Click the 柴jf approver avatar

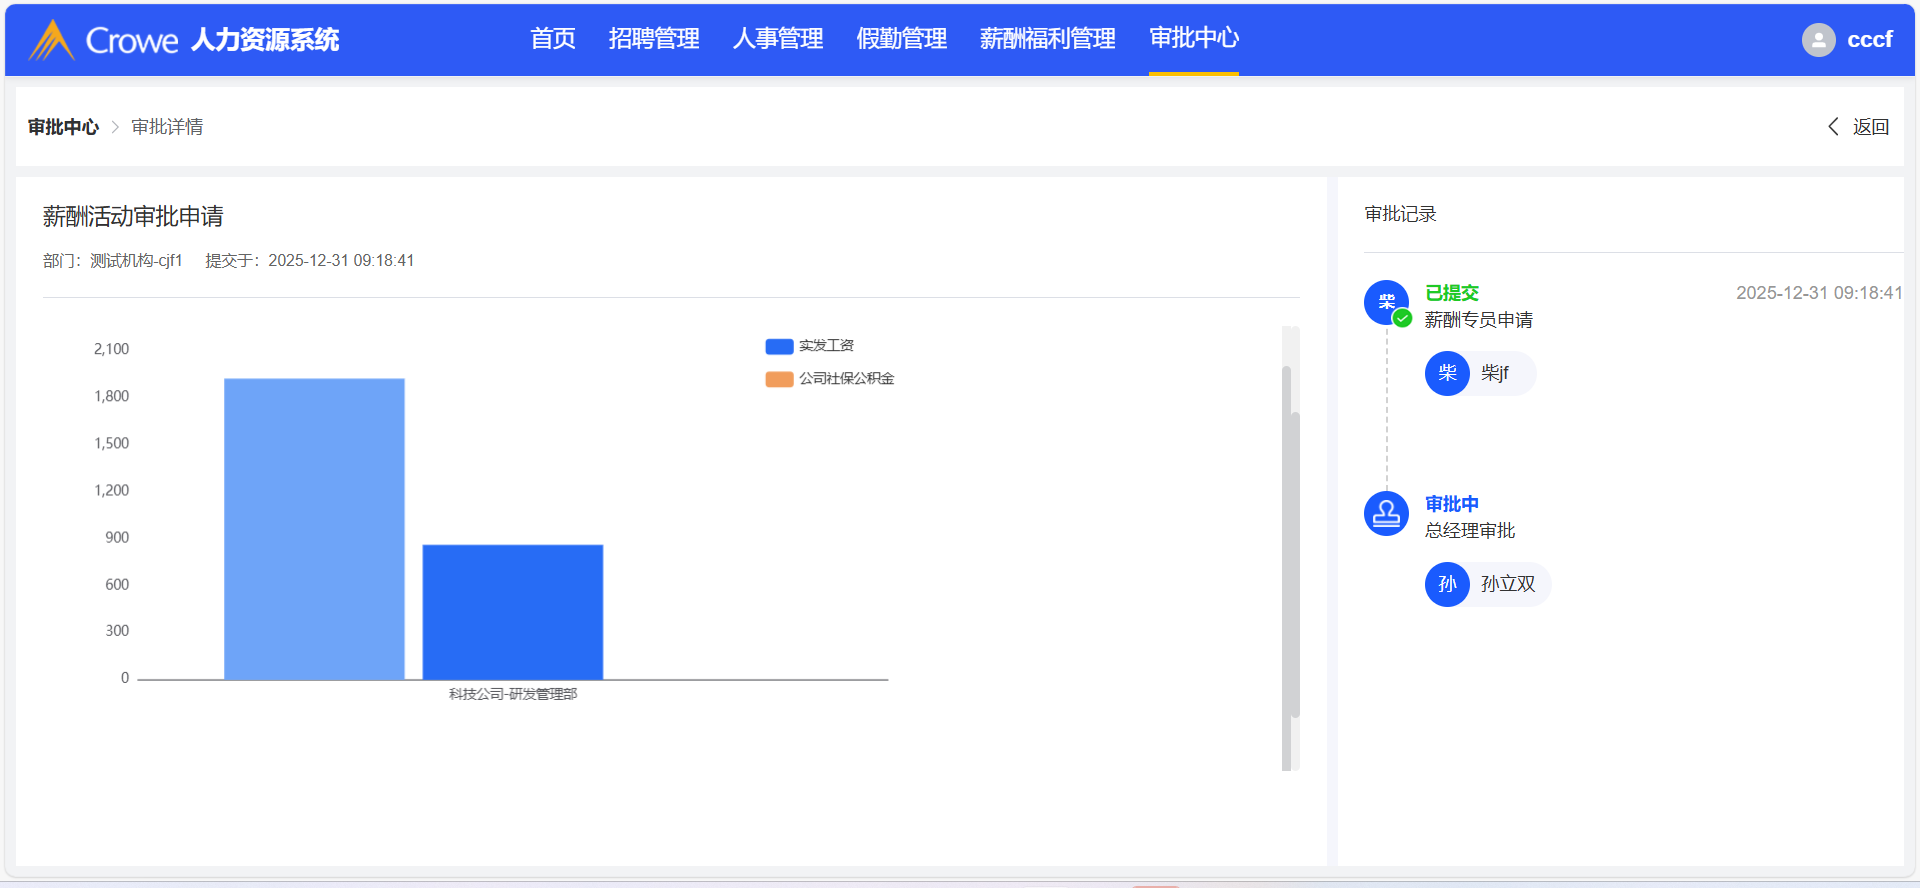pyautogui.click(x=1447, y=374)
